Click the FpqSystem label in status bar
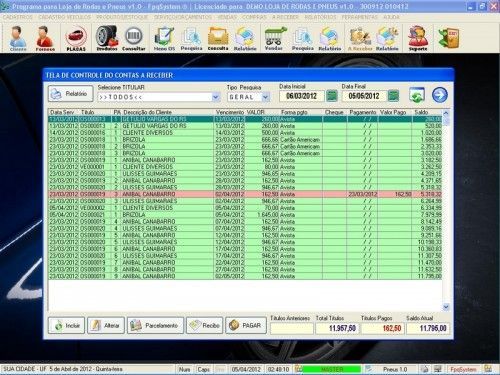 pyautogui.click(x=463, y=369)
